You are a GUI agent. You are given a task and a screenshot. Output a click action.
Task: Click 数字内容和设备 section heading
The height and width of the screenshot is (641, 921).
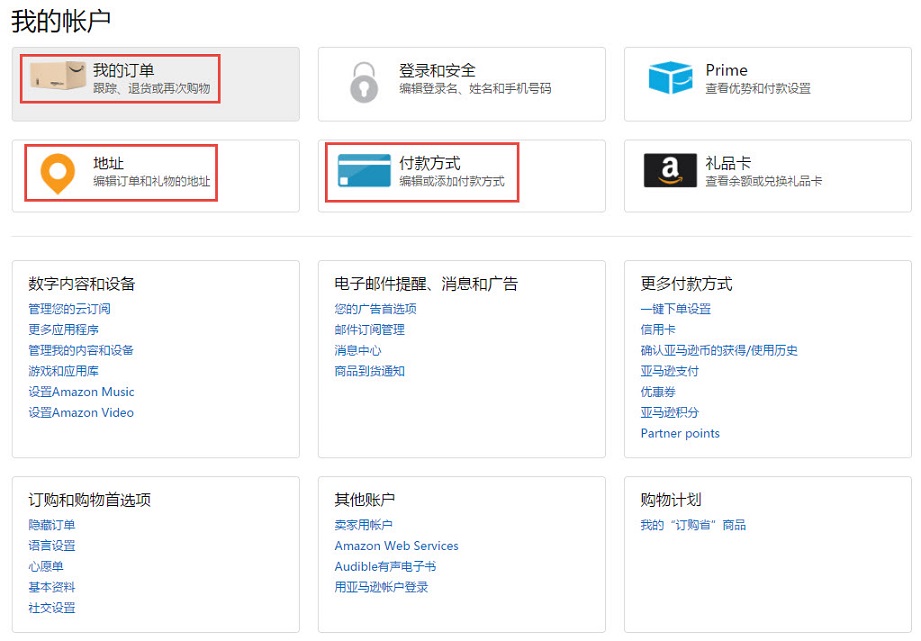tap(82, 284)
